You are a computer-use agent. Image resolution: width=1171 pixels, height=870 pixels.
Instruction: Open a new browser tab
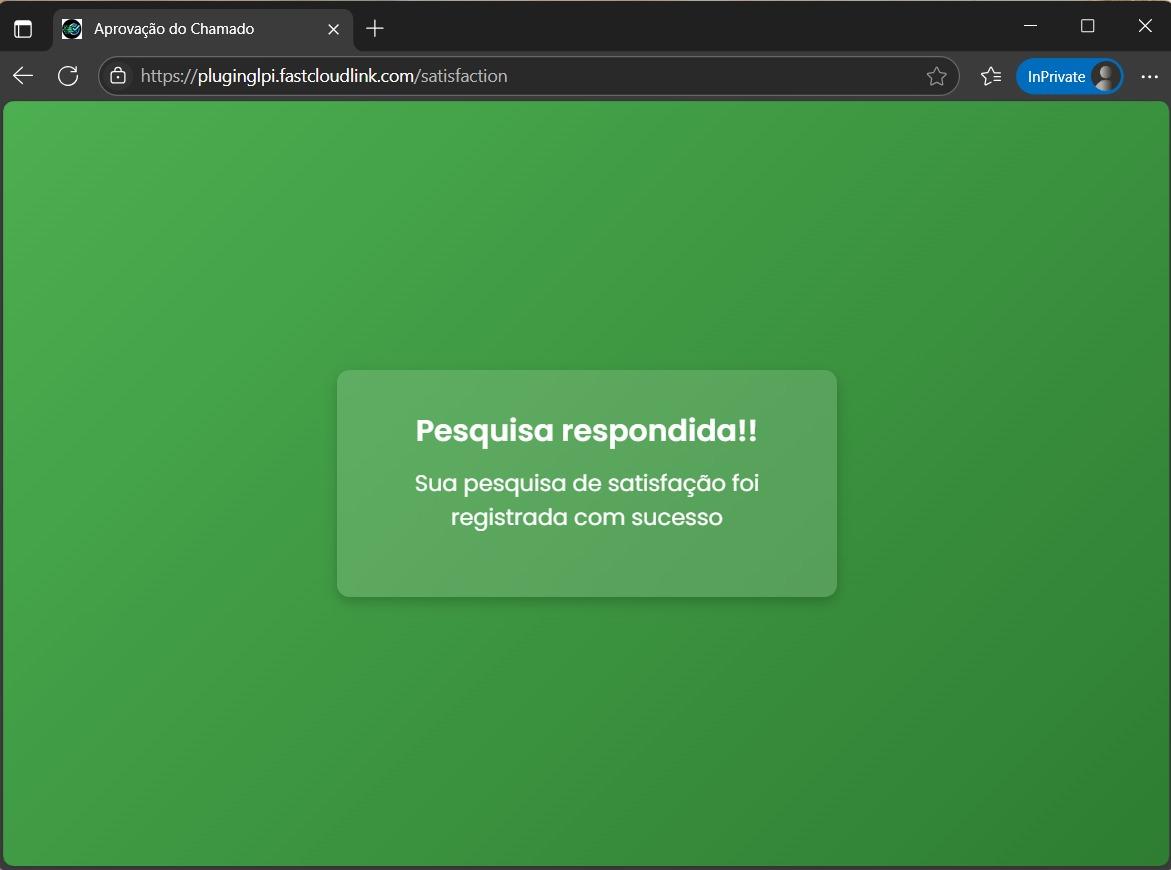(x=375, y=29)
